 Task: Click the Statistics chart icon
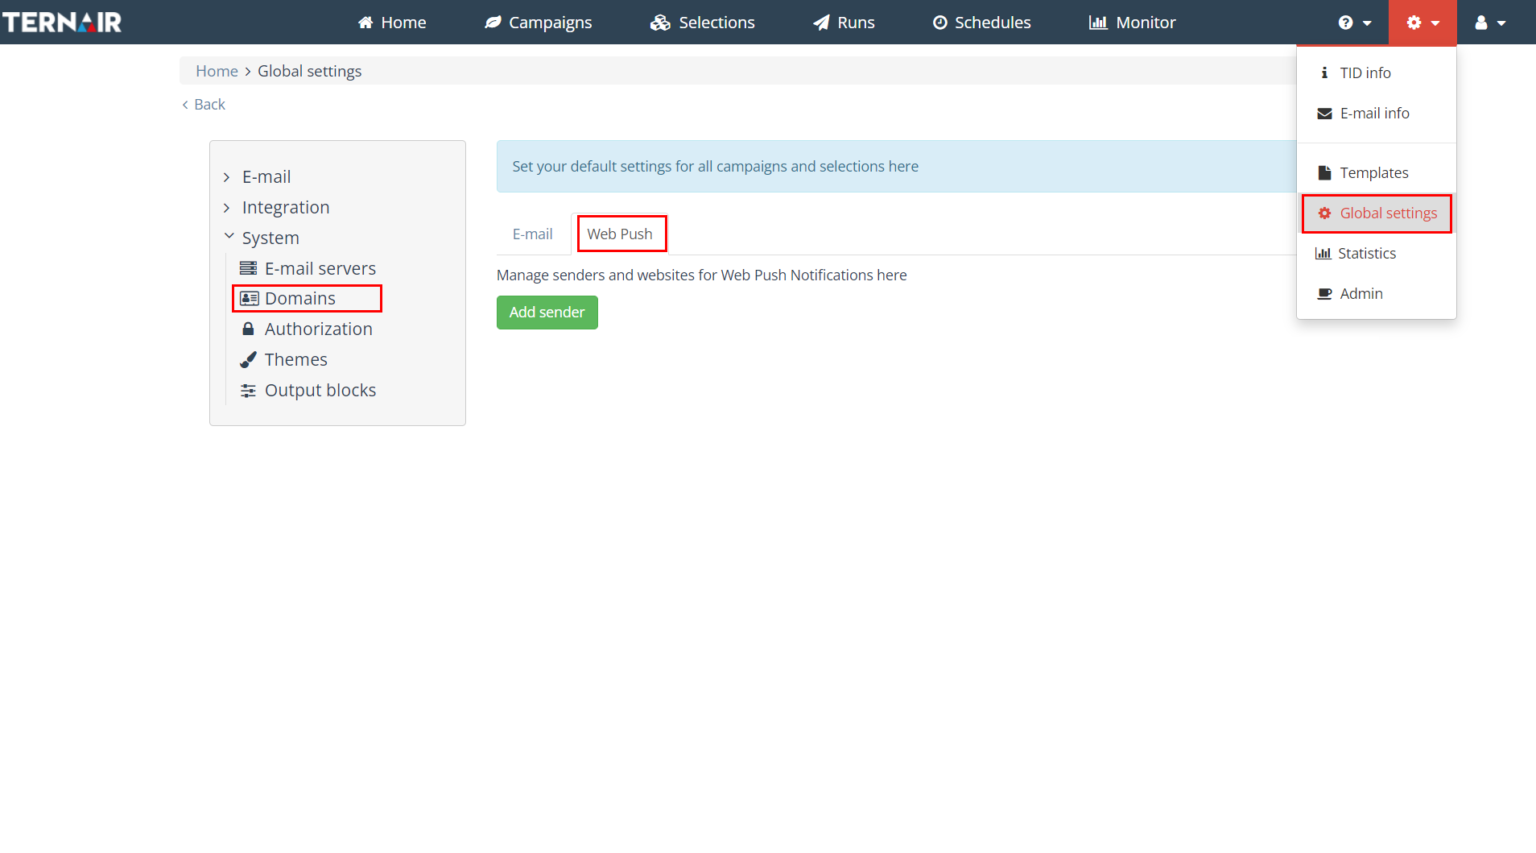coord(1323,254)
